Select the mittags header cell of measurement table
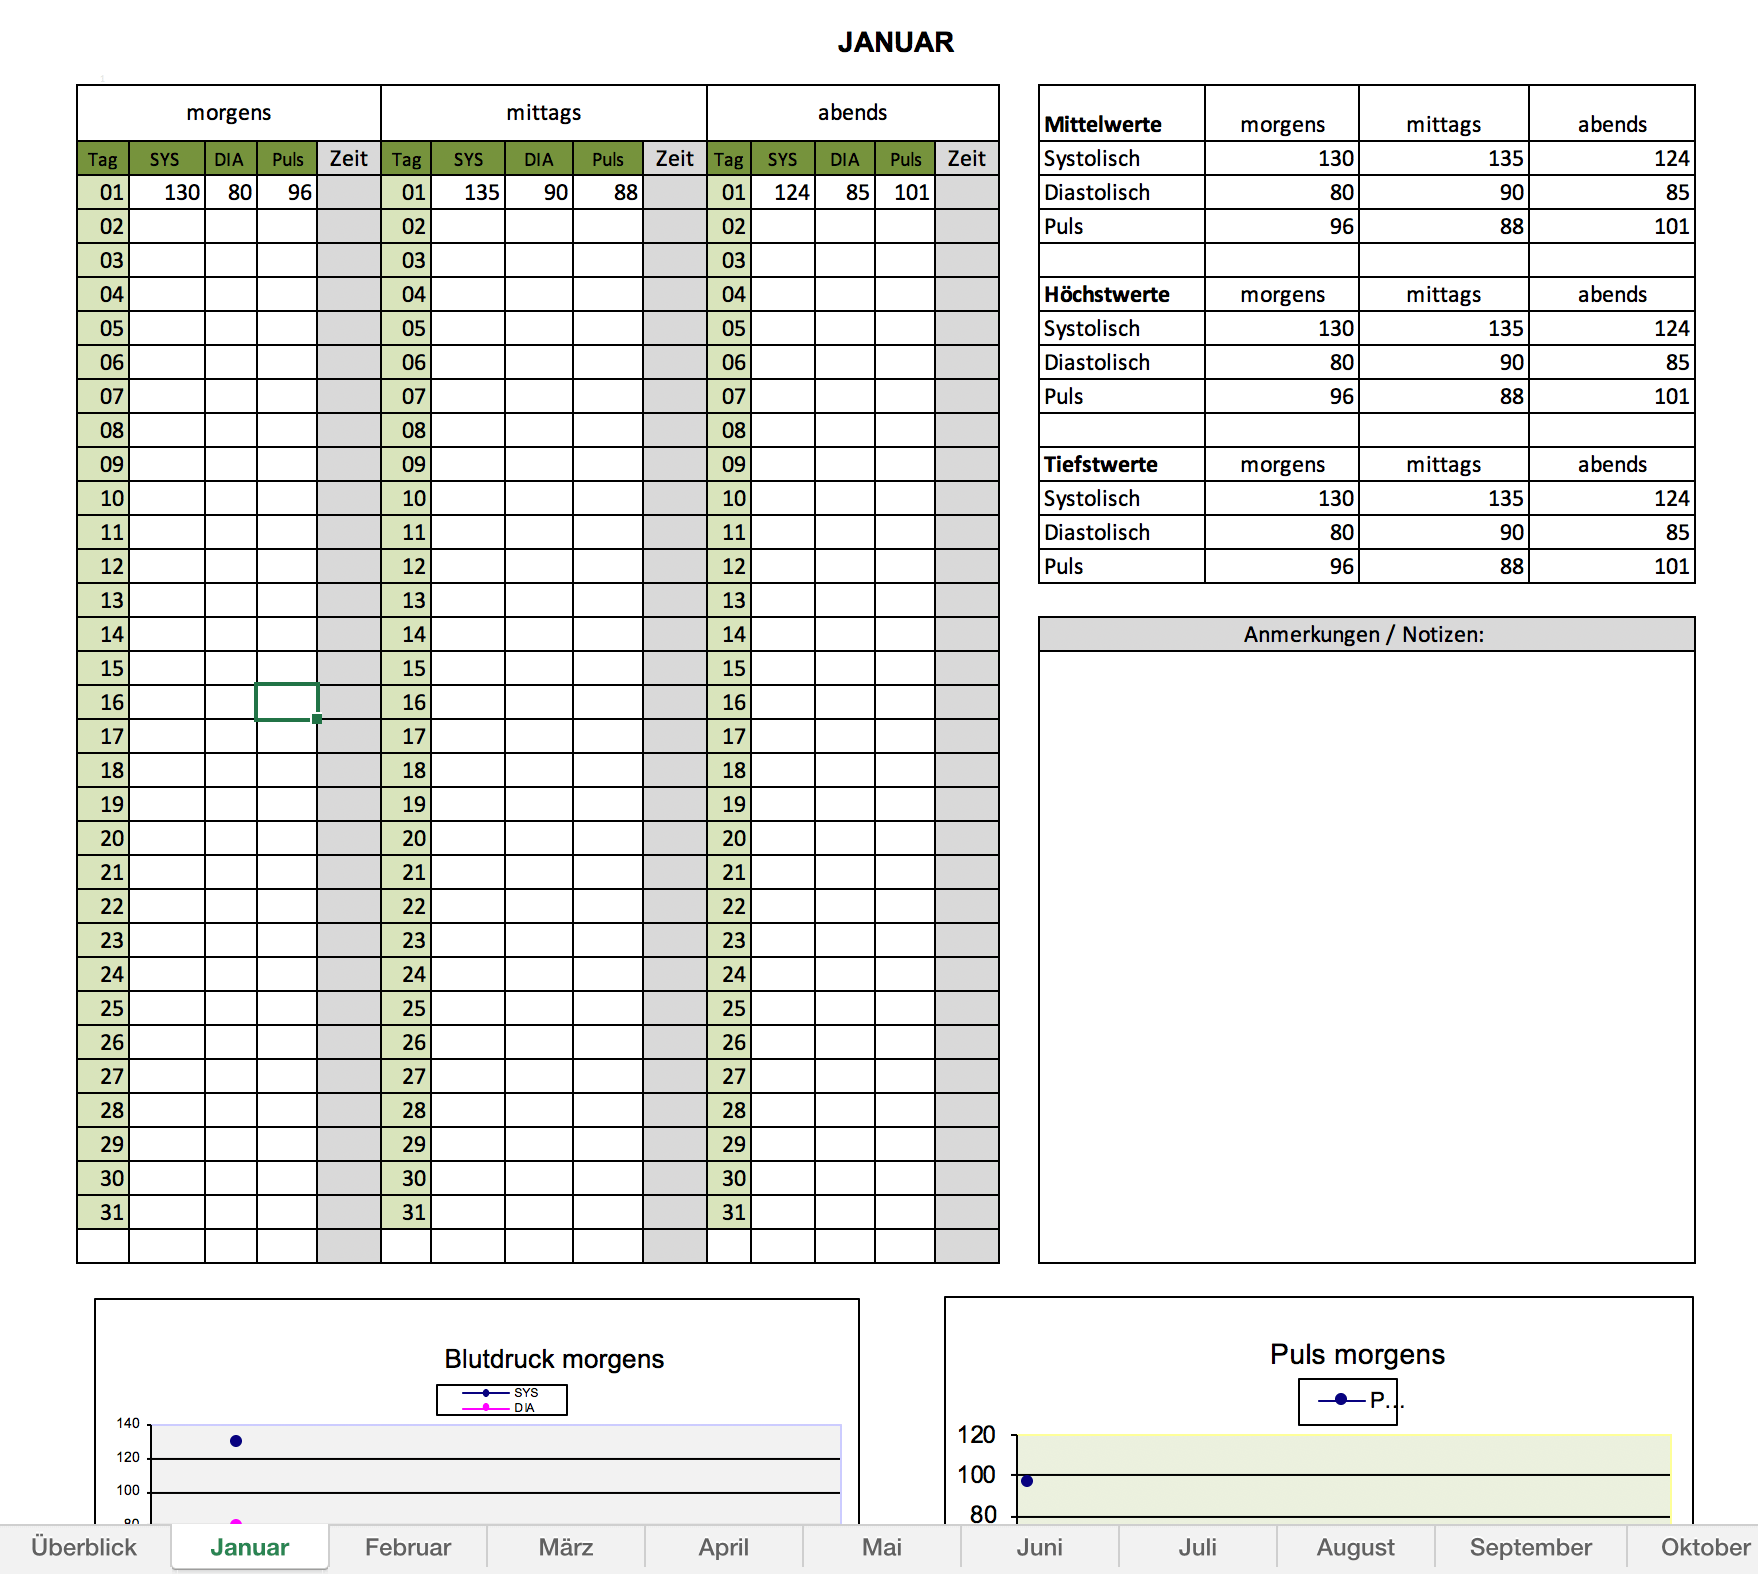1758x1574 pixels. coord(544,113)
